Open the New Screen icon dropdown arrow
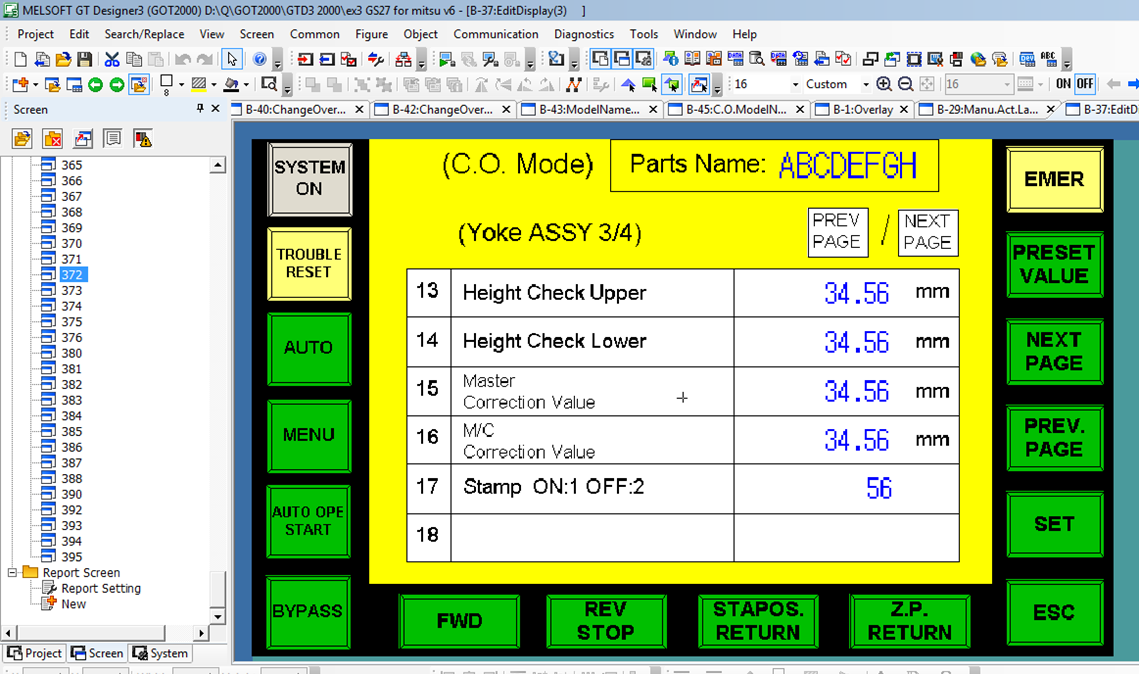The height and width of the screenshot is (674, 1139). pos(34,84)
